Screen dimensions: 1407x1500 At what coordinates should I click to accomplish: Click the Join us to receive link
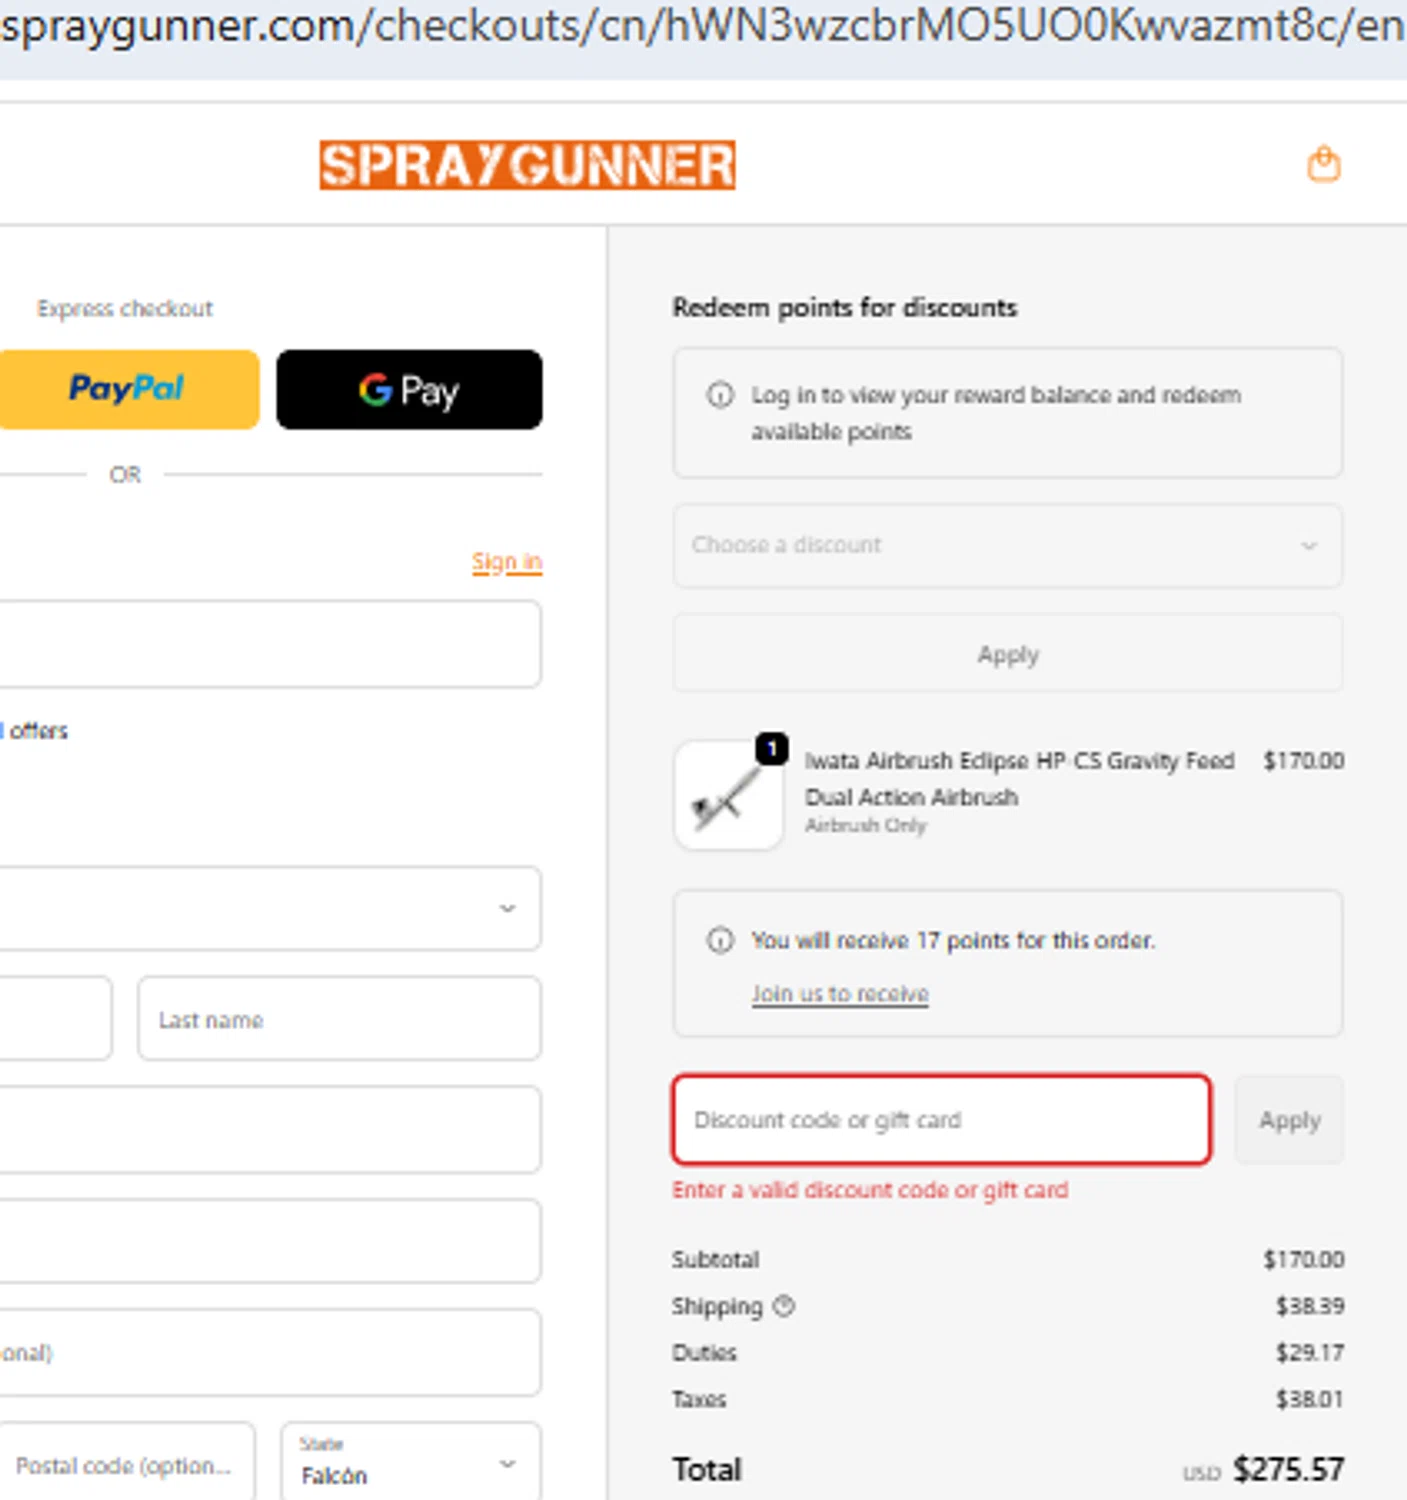point(840,994)
